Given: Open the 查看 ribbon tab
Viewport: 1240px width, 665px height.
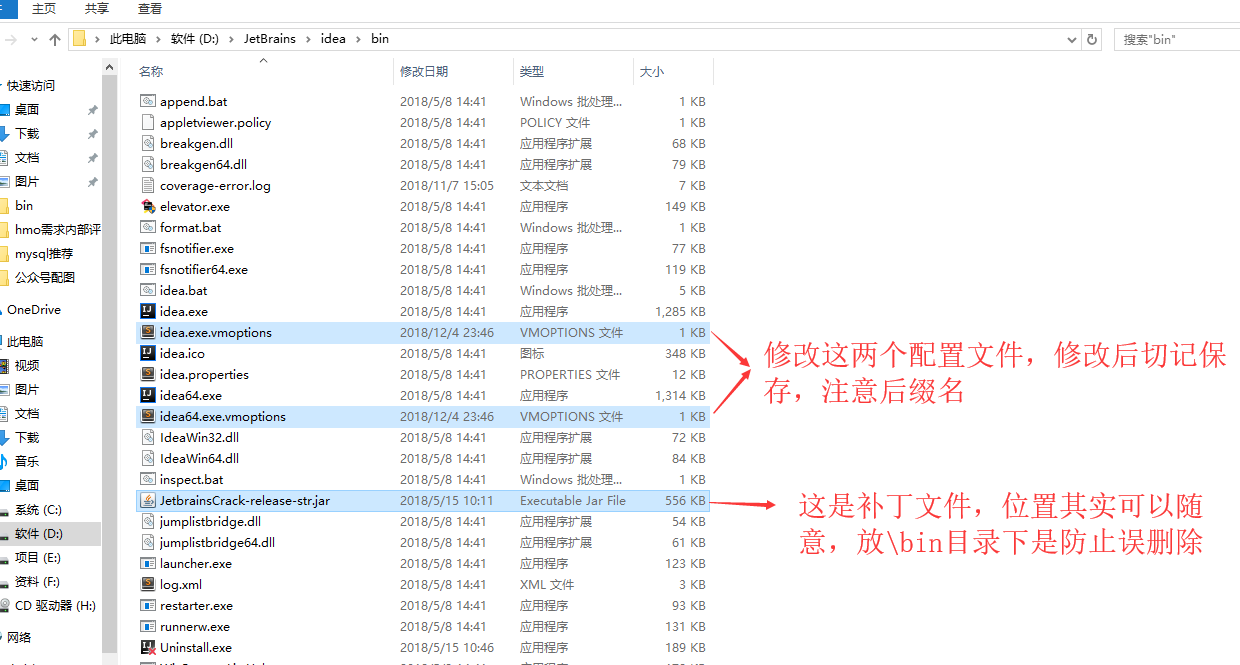Looking at the screenshot, I should (150, 8).
